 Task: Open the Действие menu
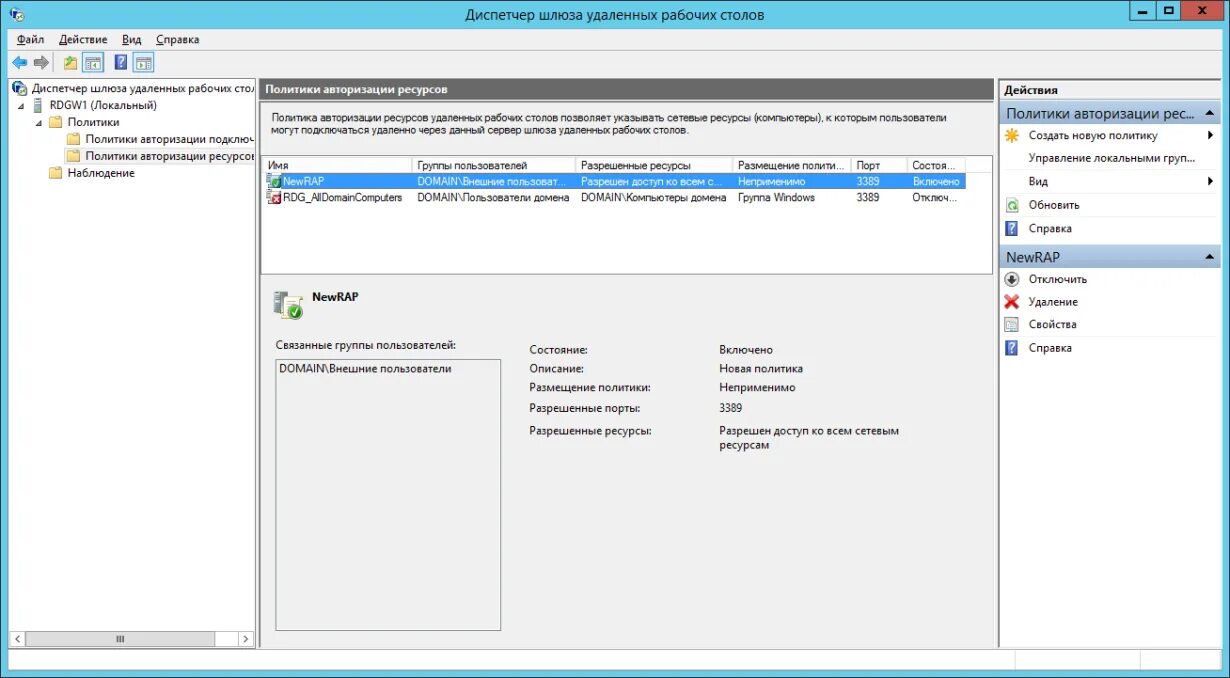(83, 40)
